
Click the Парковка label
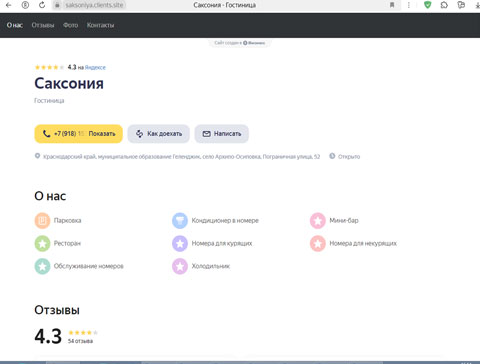(x=67, y=220)
